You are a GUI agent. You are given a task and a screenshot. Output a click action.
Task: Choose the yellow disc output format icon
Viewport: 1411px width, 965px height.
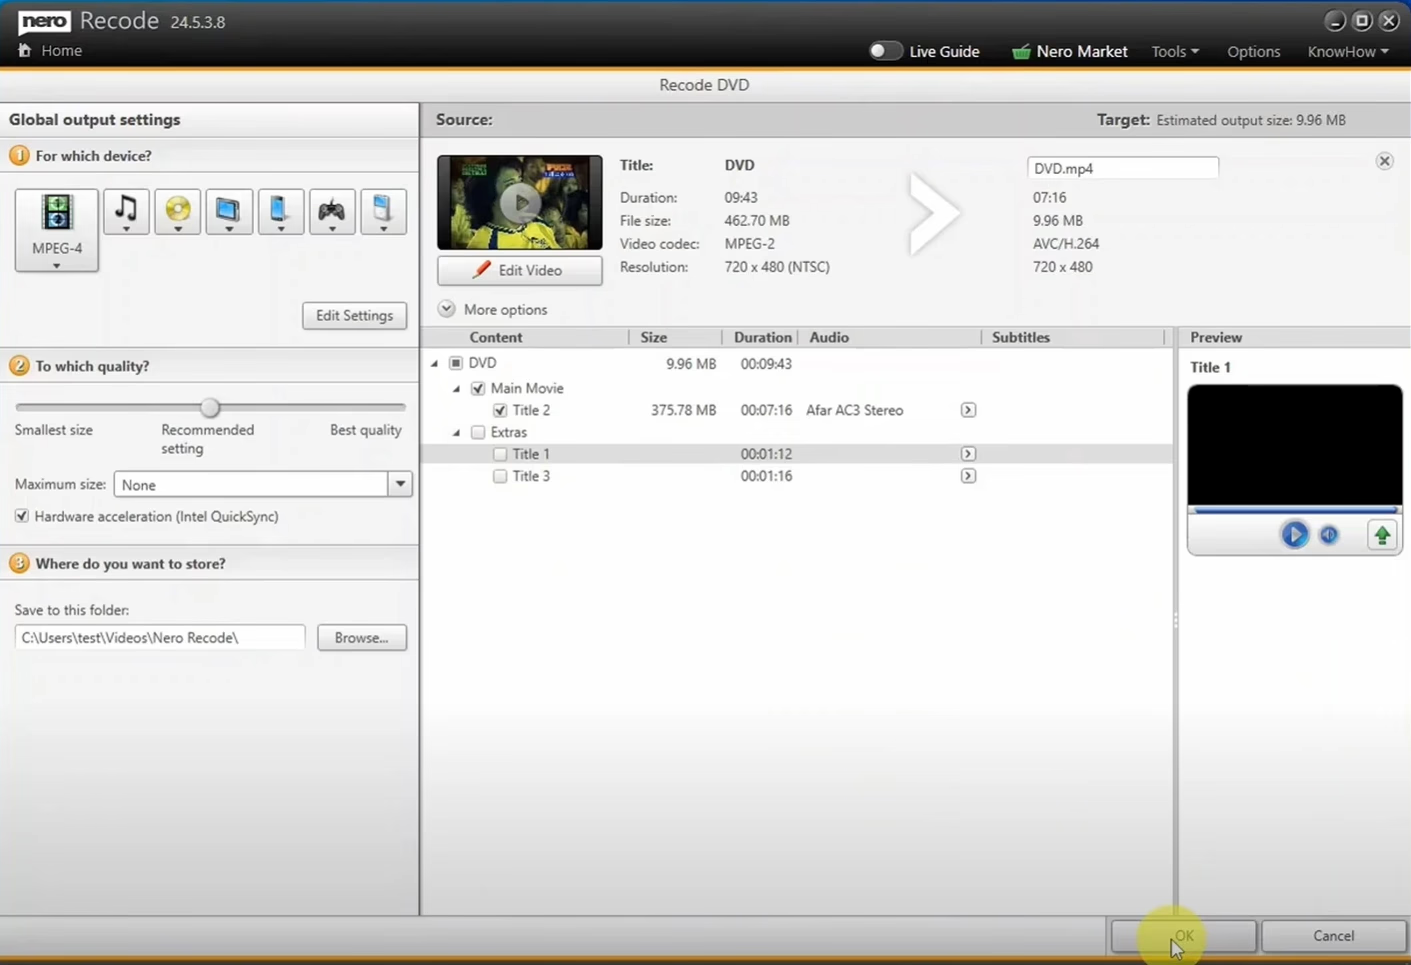click(178, 211)
